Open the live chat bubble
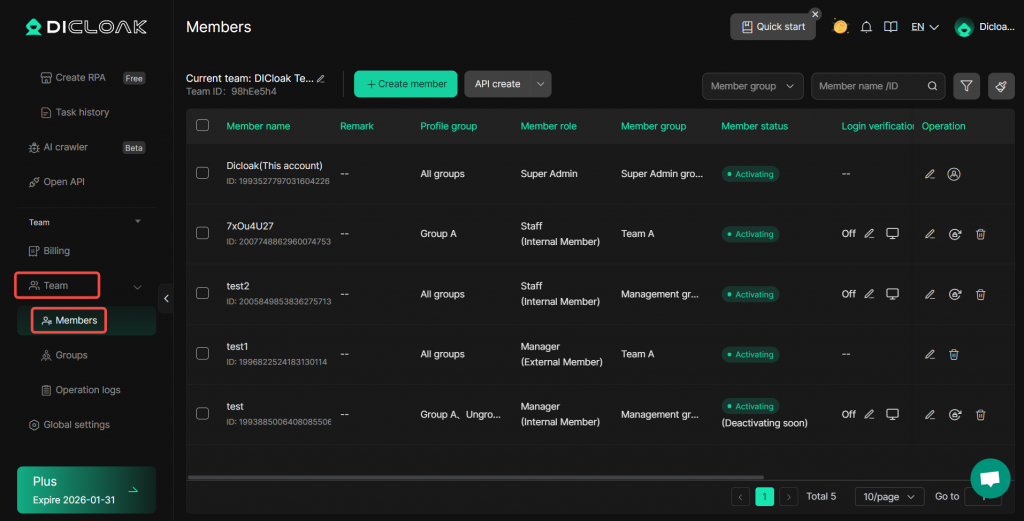 tap(990, 478)
